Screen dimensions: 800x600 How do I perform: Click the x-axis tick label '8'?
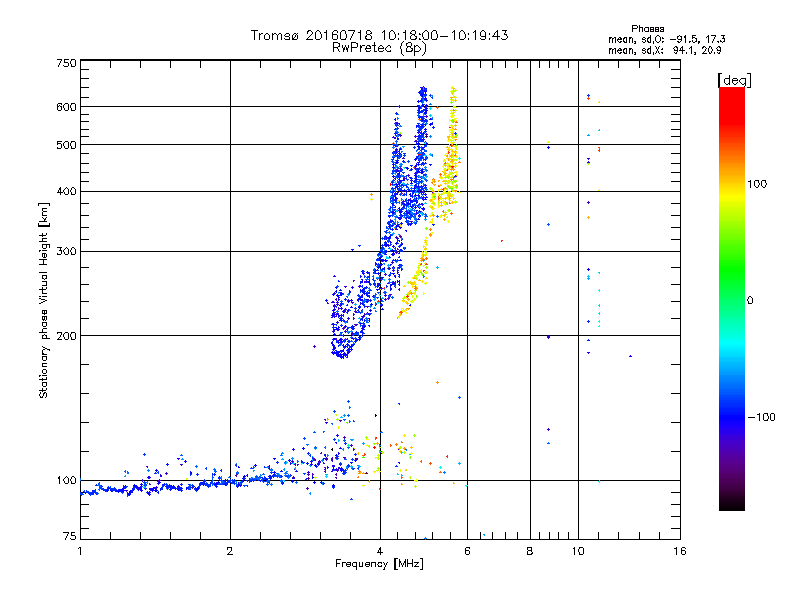coord(530,551)
